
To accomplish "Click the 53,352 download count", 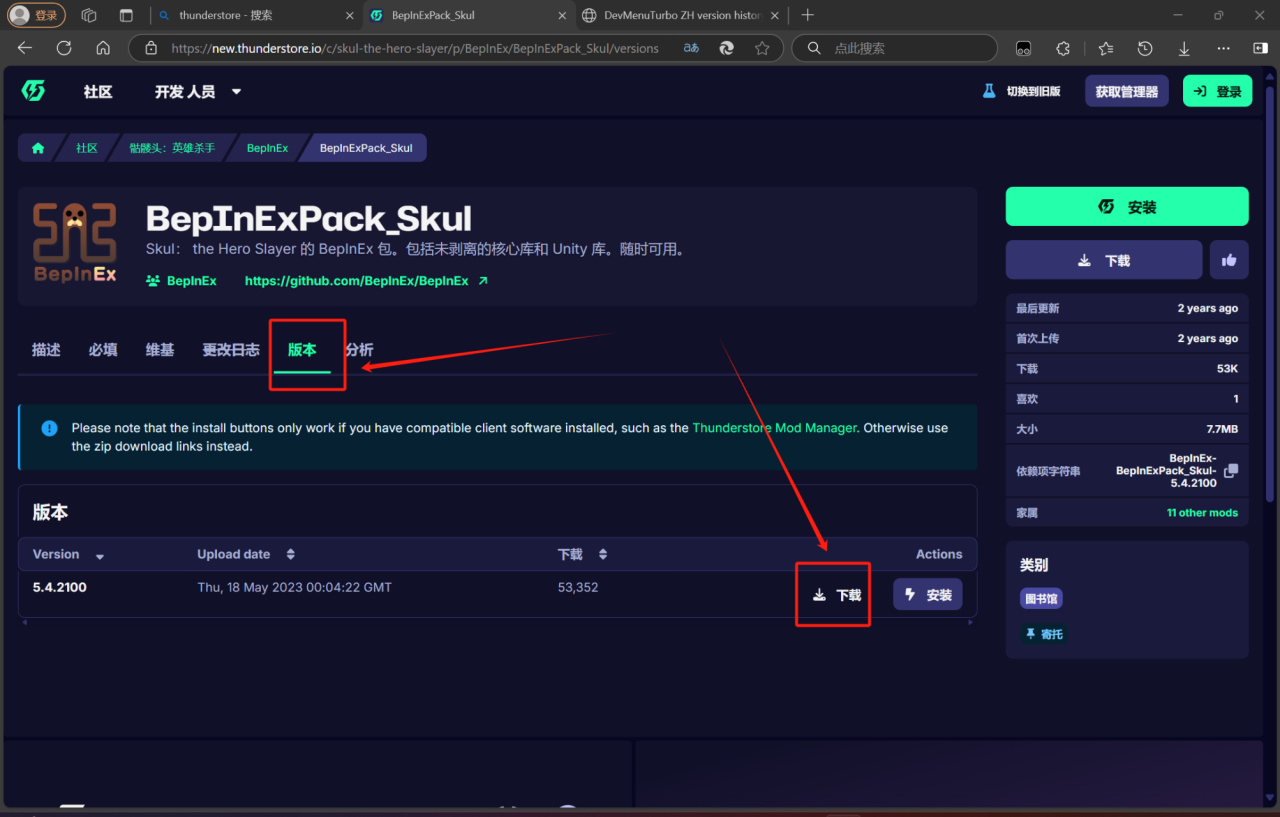I will pos(578,587).
